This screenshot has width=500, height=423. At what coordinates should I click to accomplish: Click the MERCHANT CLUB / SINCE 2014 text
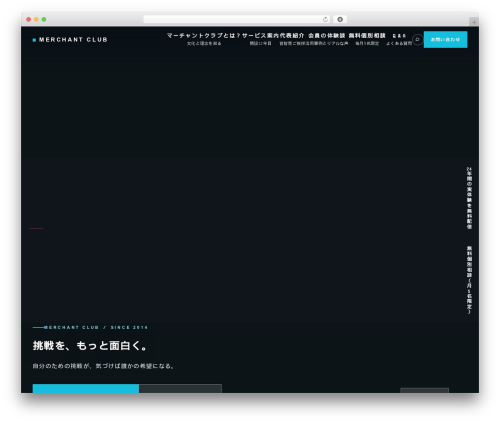pos(96,328)
